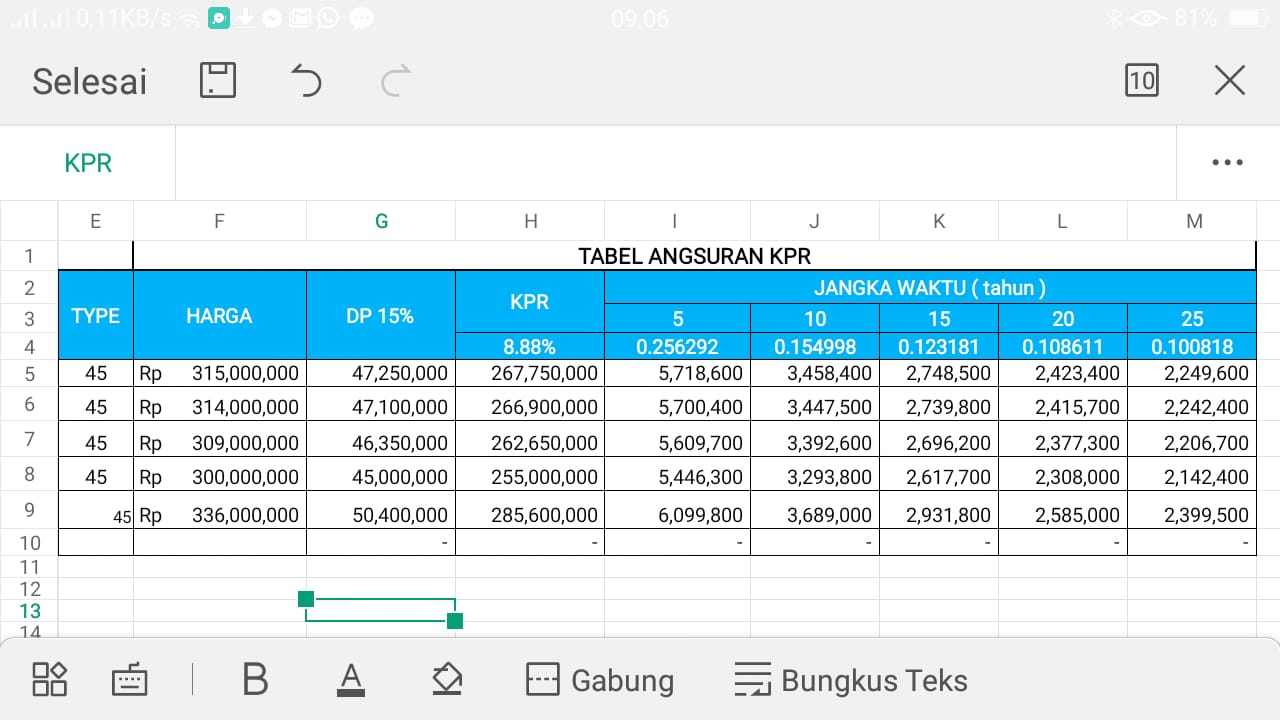This screenshot has width=1280, height=720.
Task: Select the fill color bucket icon
Action: click(447, 679)
